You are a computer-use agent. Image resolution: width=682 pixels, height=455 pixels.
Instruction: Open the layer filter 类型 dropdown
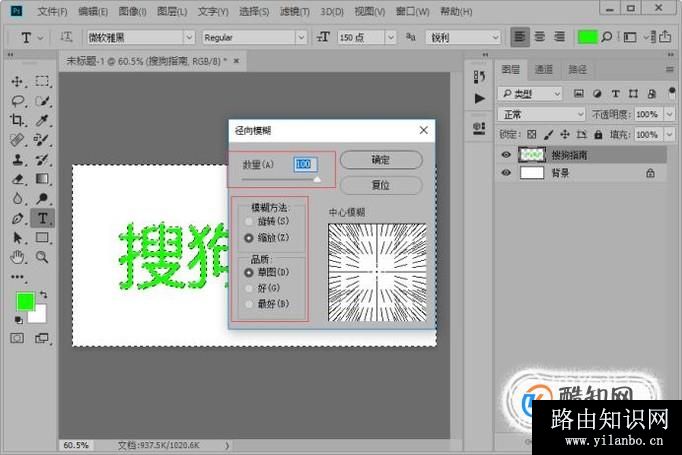click(x=530, y=94)
